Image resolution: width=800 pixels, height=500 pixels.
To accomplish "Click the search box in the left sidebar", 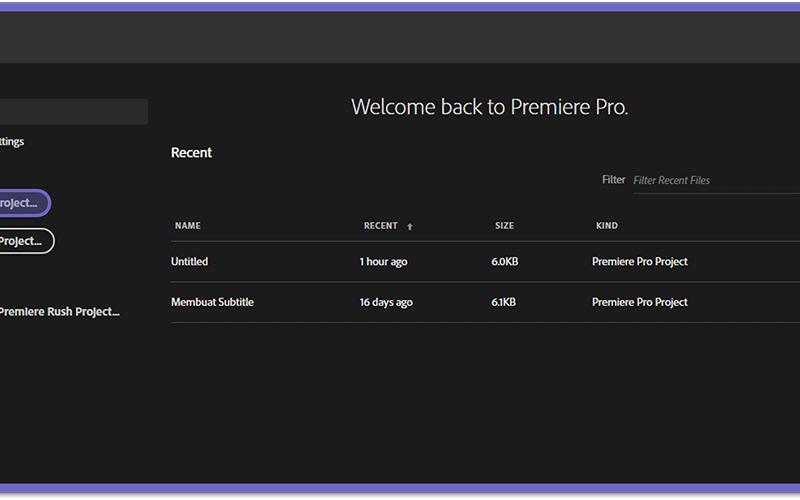I will (74, 112).
